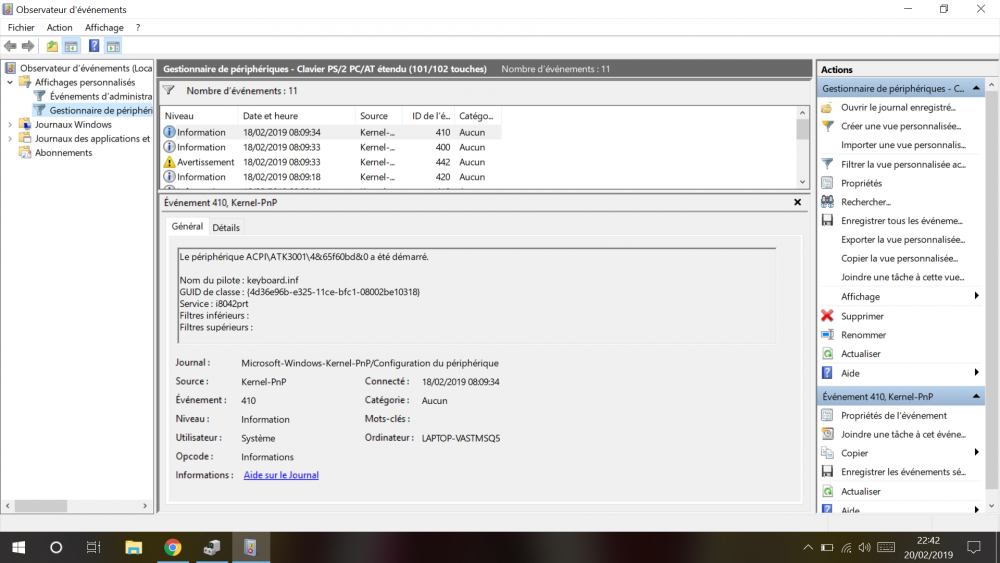Click Supprimer red X in Actions pane
Screen dimensions: 1000x563
pos(862,316)
